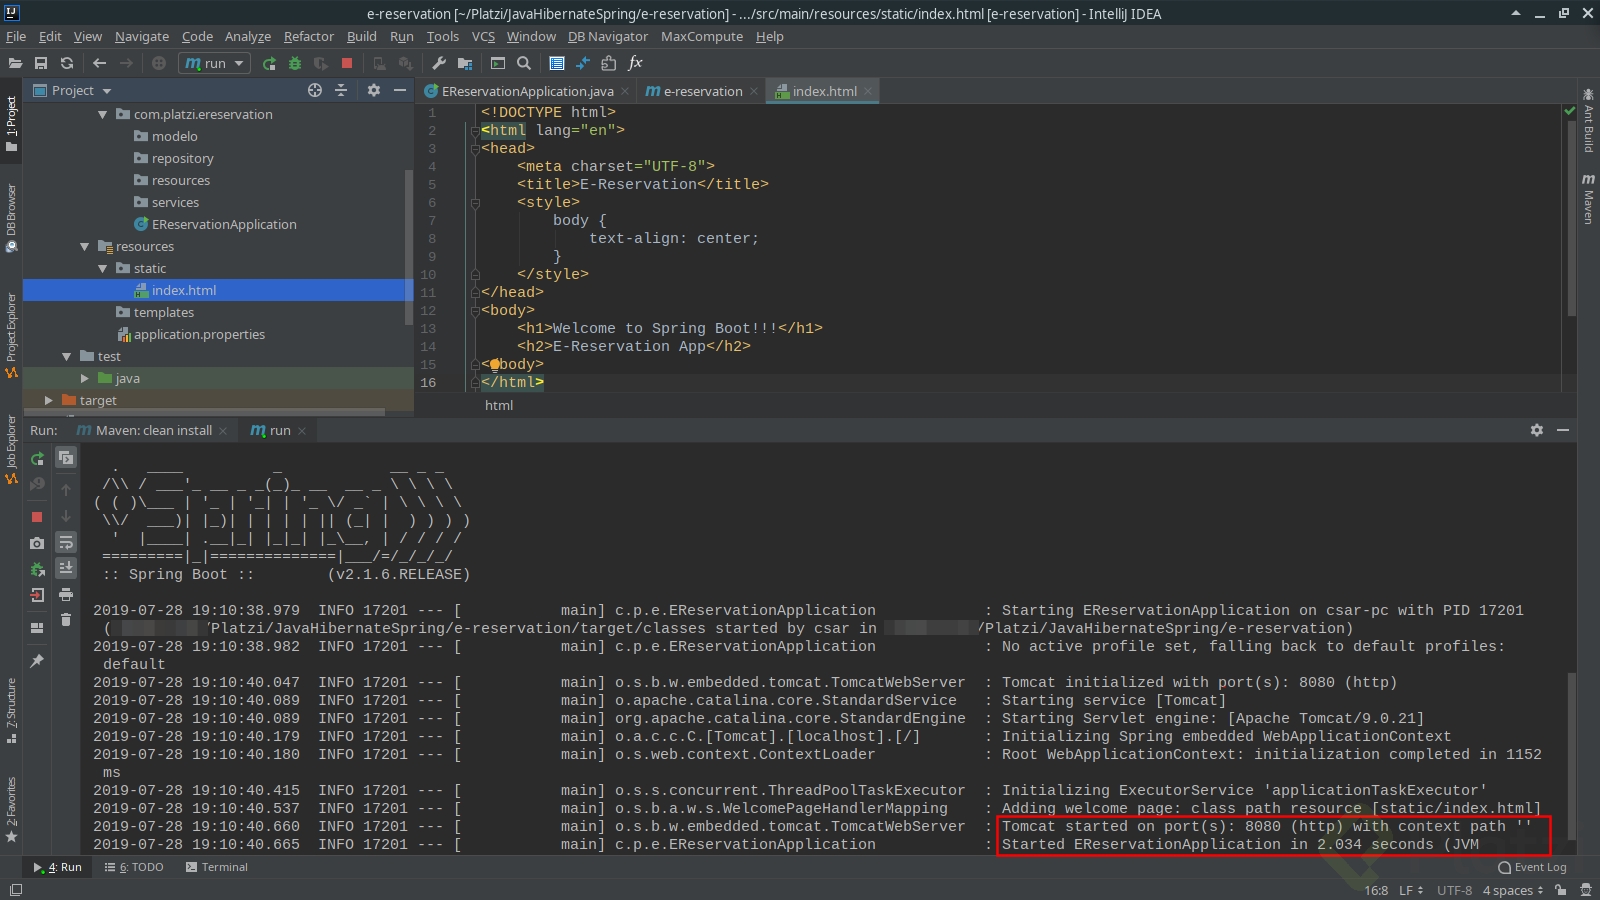Expand the target folder node
Viewport: 1600px width, 900px height.
point(48,401)
